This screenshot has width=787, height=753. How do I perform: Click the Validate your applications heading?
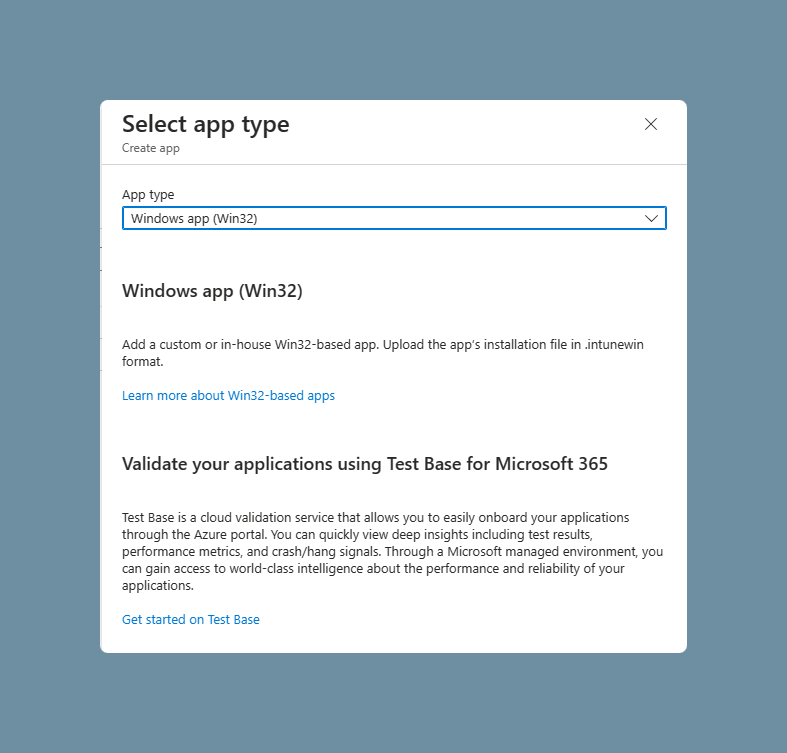click(365, 464)
